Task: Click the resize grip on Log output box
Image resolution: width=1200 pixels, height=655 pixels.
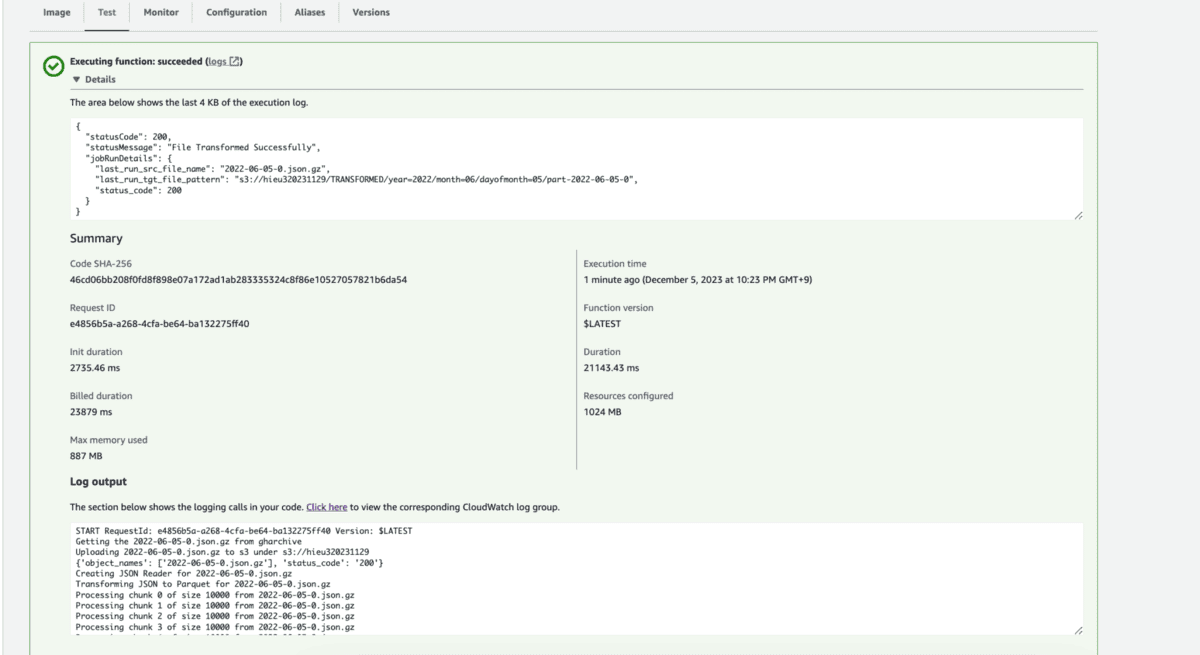Action: click(1078, 628)
